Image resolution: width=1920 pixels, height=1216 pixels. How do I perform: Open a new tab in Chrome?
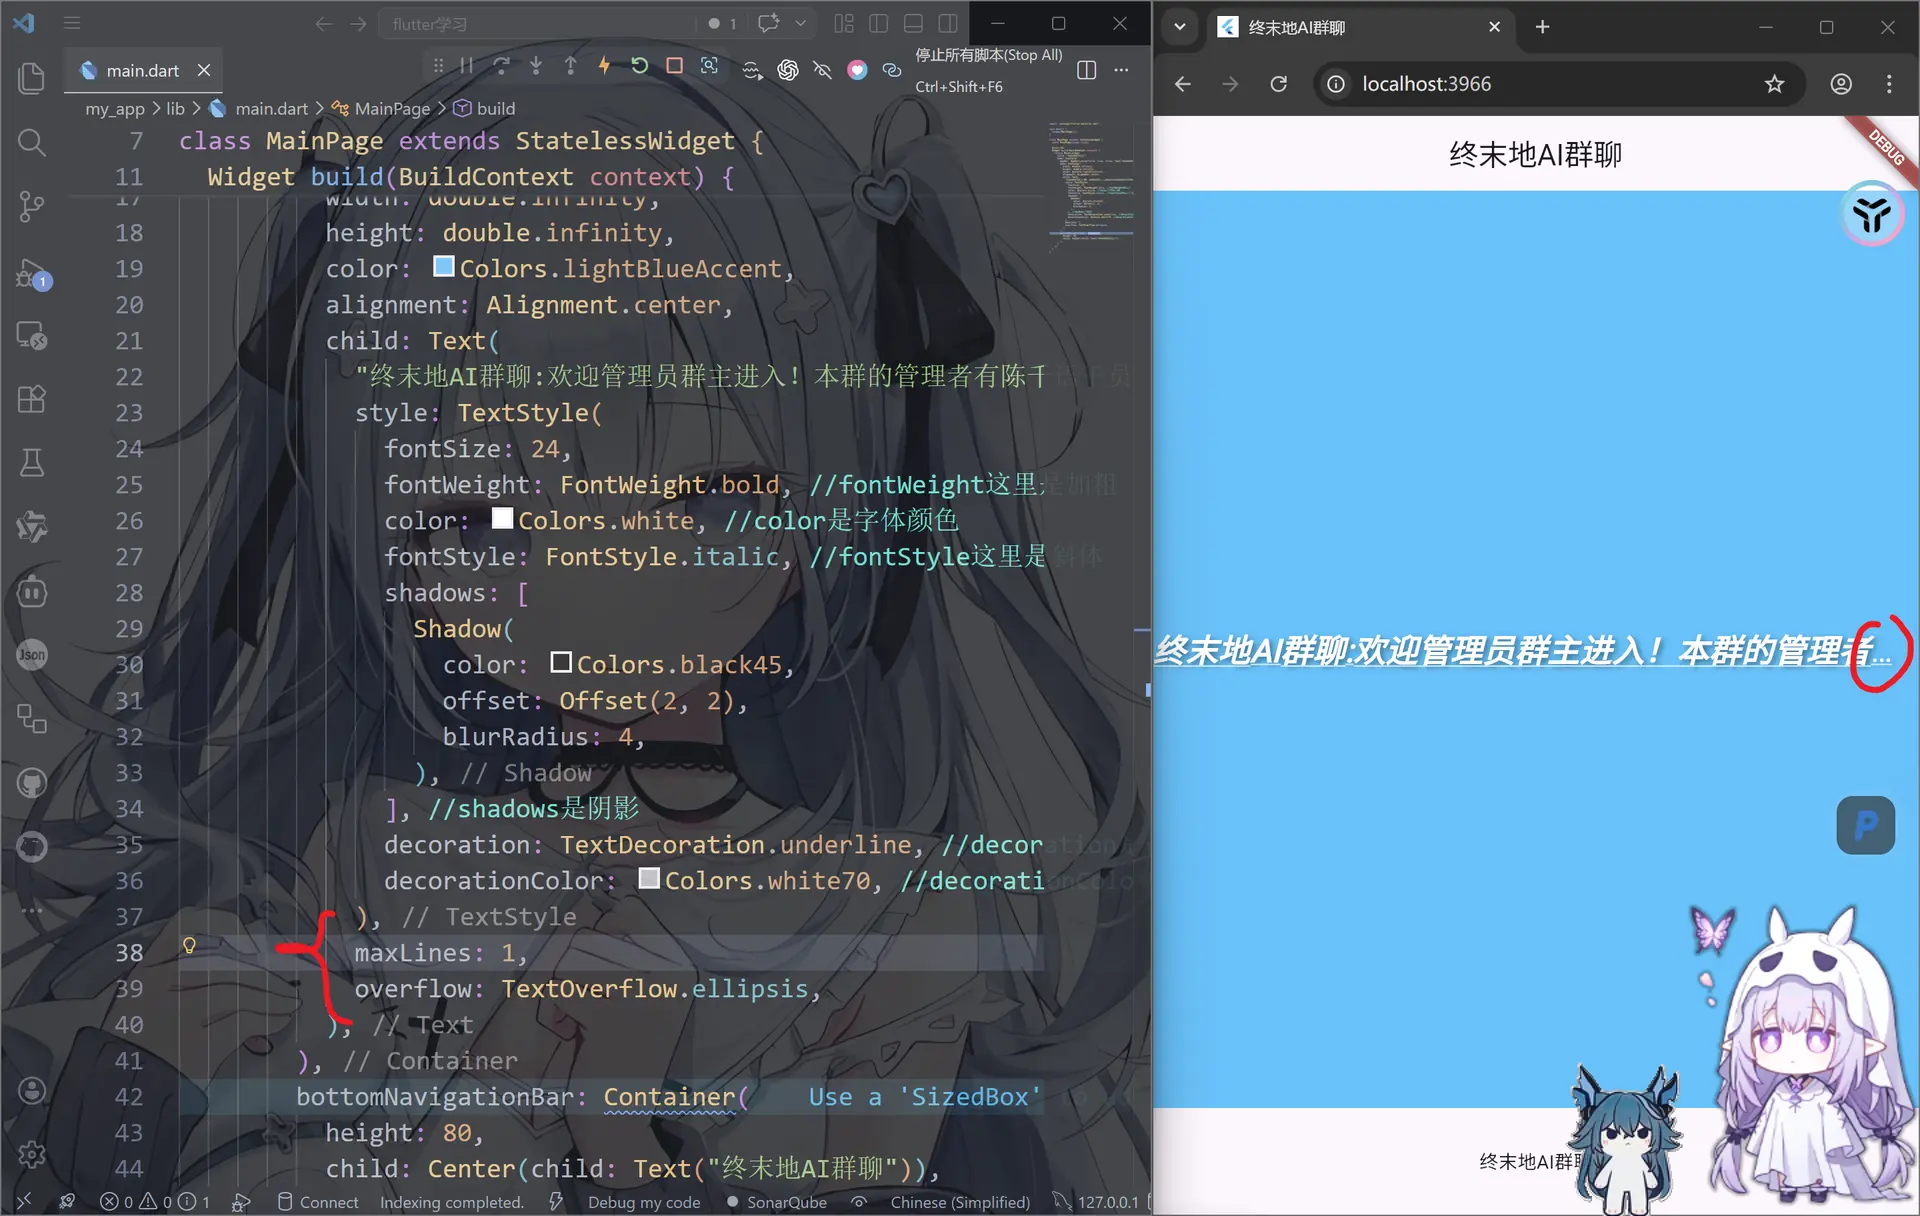1542,27
